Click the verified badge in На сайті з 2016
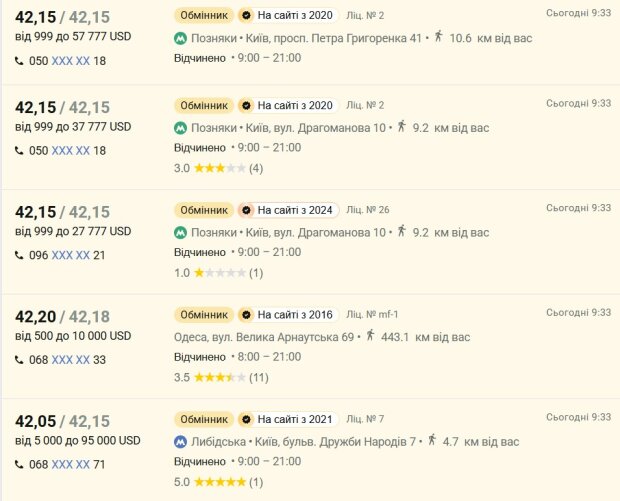 pyautogui.click(x=246, y=315)
